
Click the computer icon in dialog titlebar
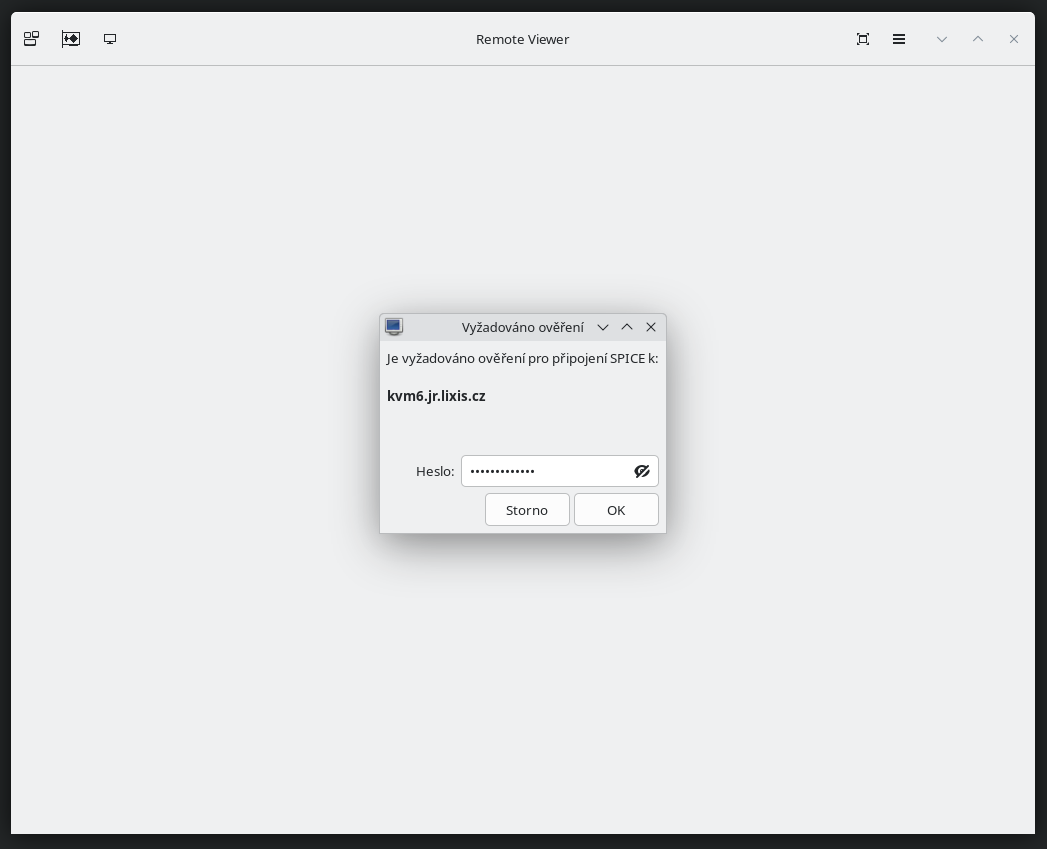[394, 327]
